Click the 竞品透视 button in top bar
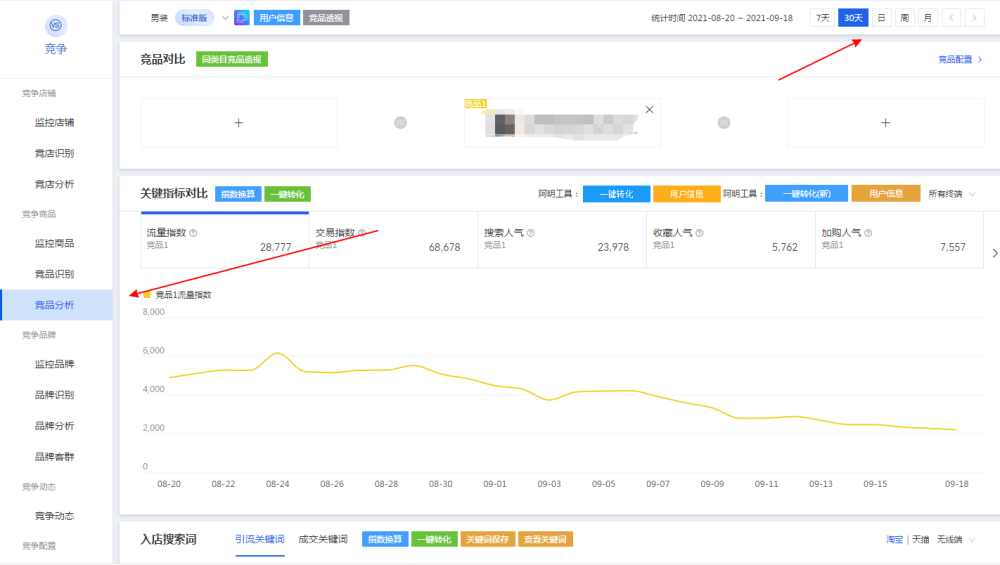Viewport: 1000px width, 565px height. (326, 18)
